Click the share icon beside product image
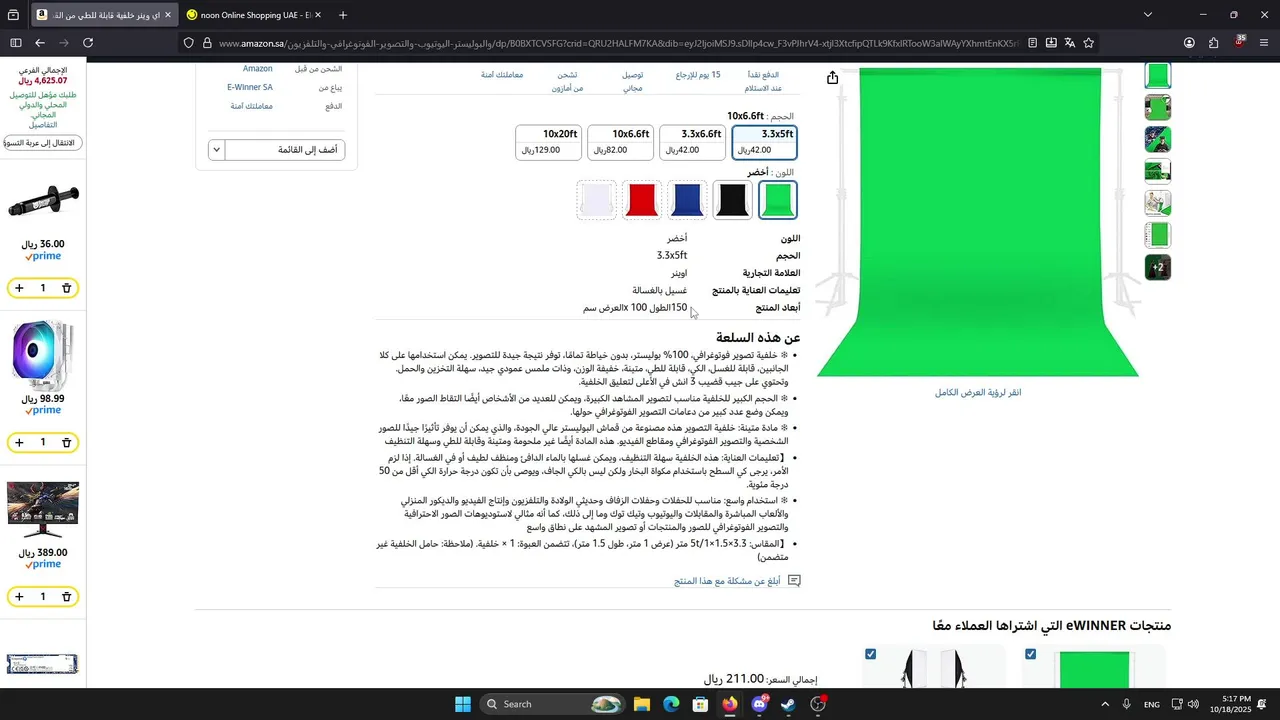The height and width of the screenshot is (720, 1280). (832, 78)
